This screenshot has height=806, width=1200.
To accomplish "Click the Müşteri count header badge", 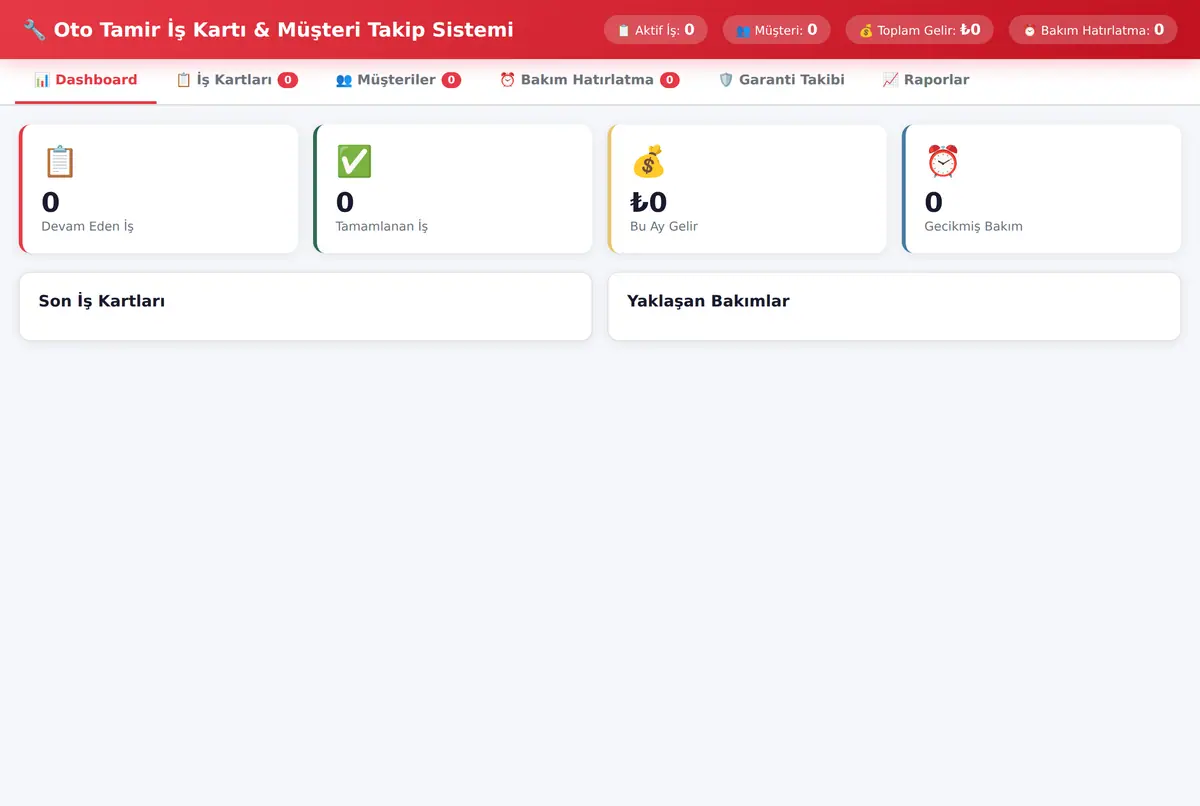I will 776,30.
